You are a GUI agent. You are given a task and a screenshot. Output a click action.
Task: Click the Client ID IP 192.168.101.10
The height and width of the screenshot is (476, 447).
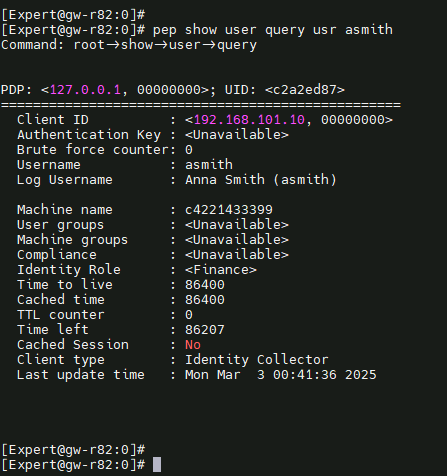click(249, 120)
